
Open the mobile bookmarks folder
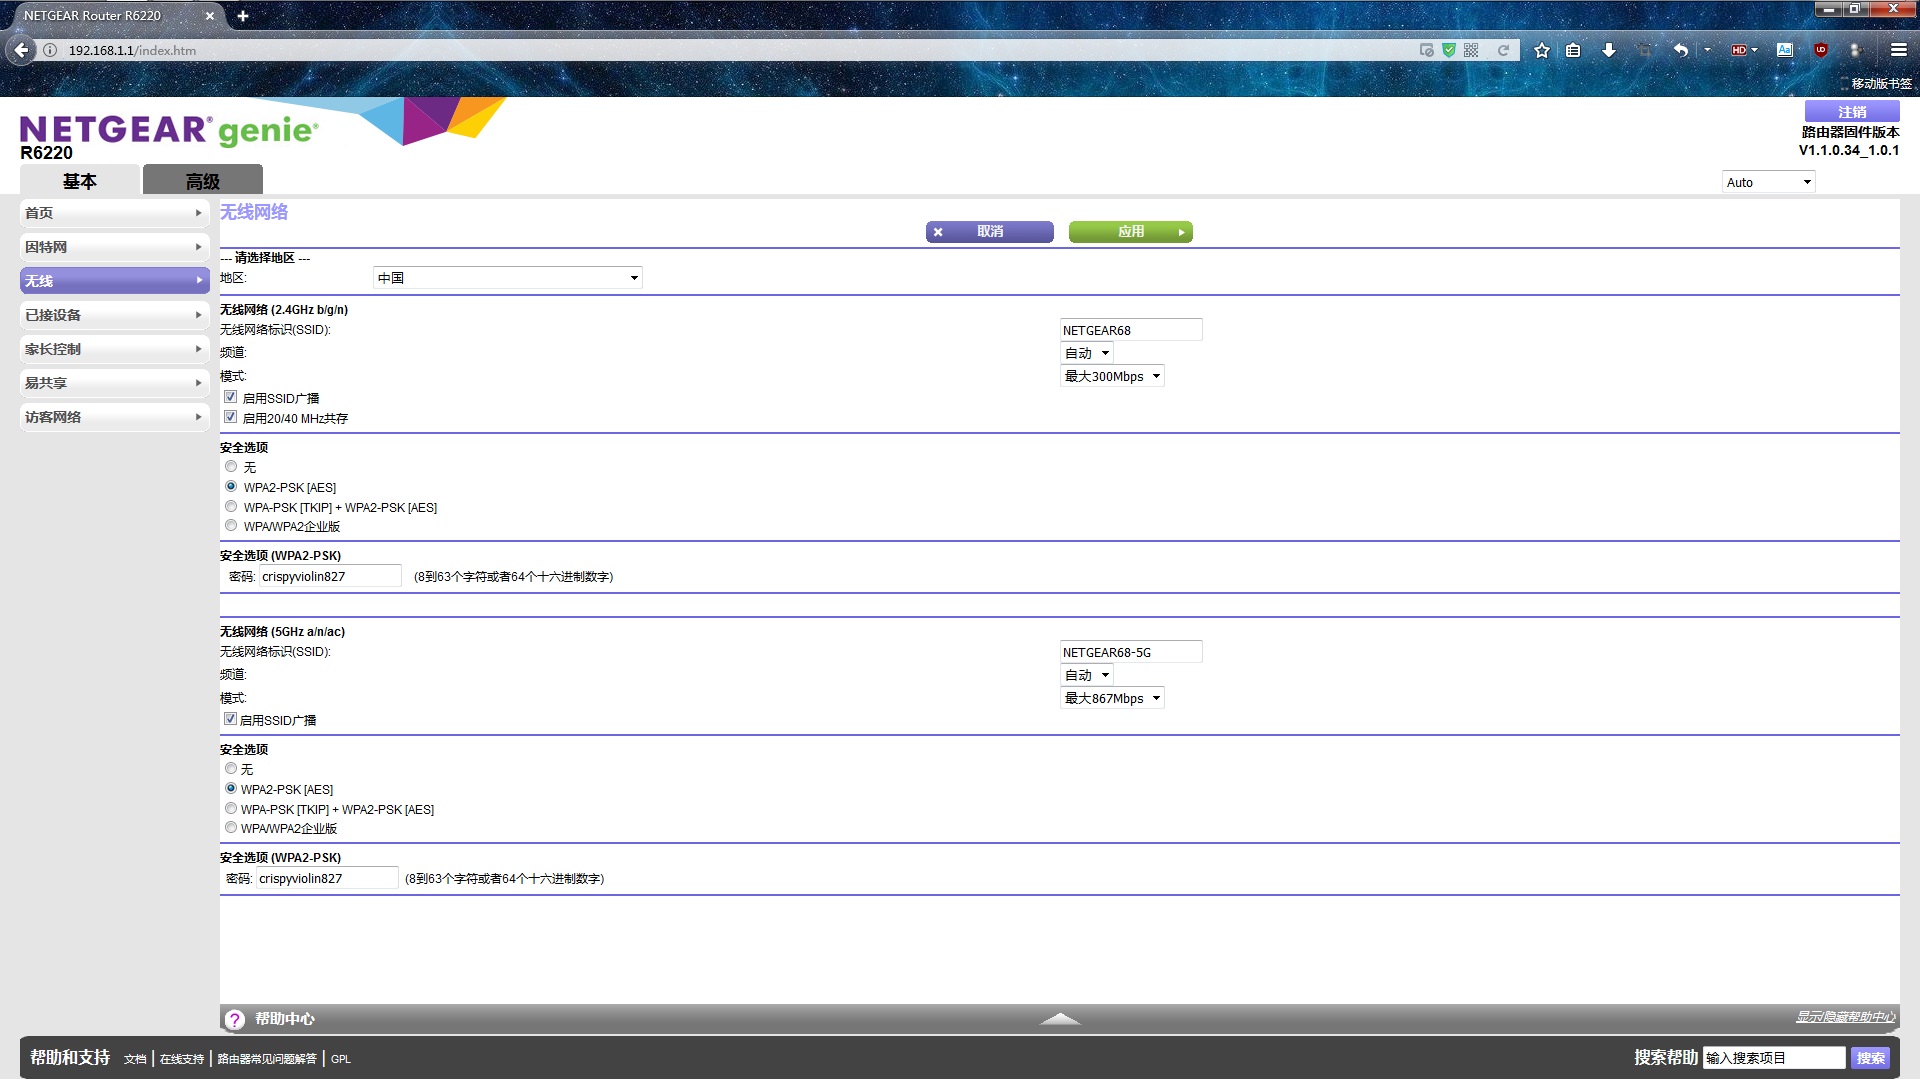pyautogui.click(x=1876, y=84)
